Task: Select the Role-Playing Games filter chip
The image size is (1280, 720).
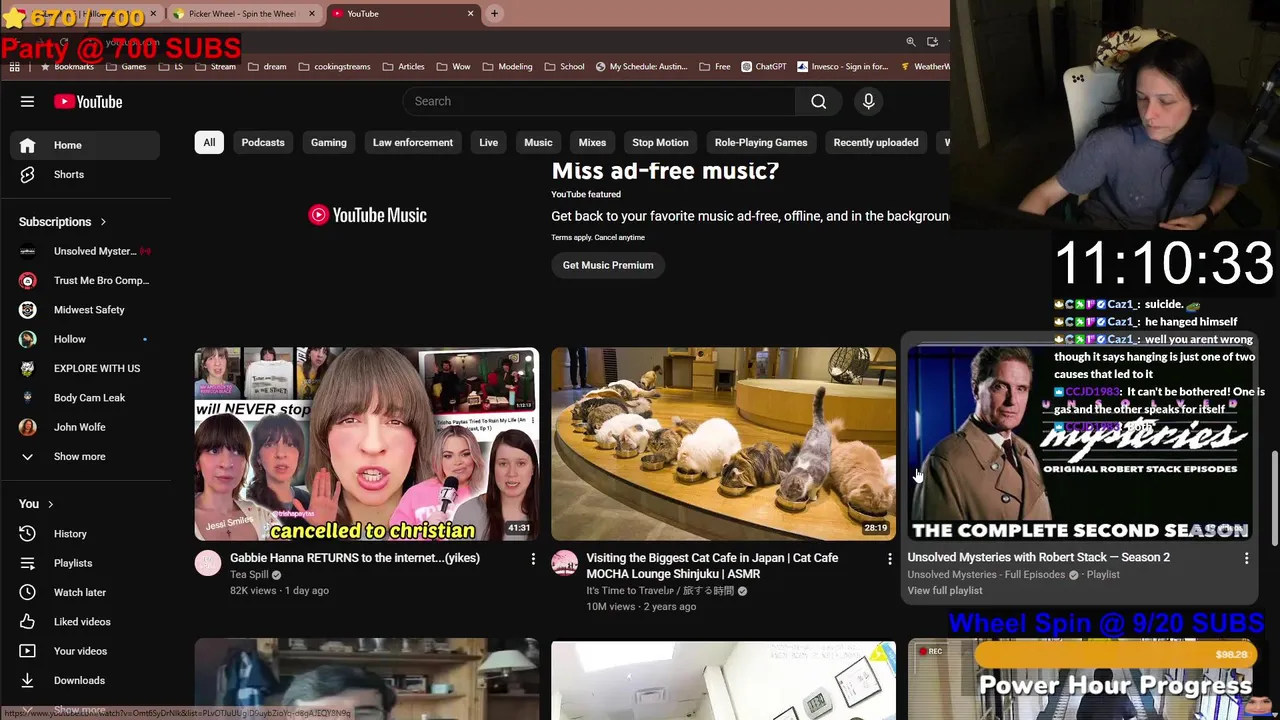Action: [x=761, y=142]
